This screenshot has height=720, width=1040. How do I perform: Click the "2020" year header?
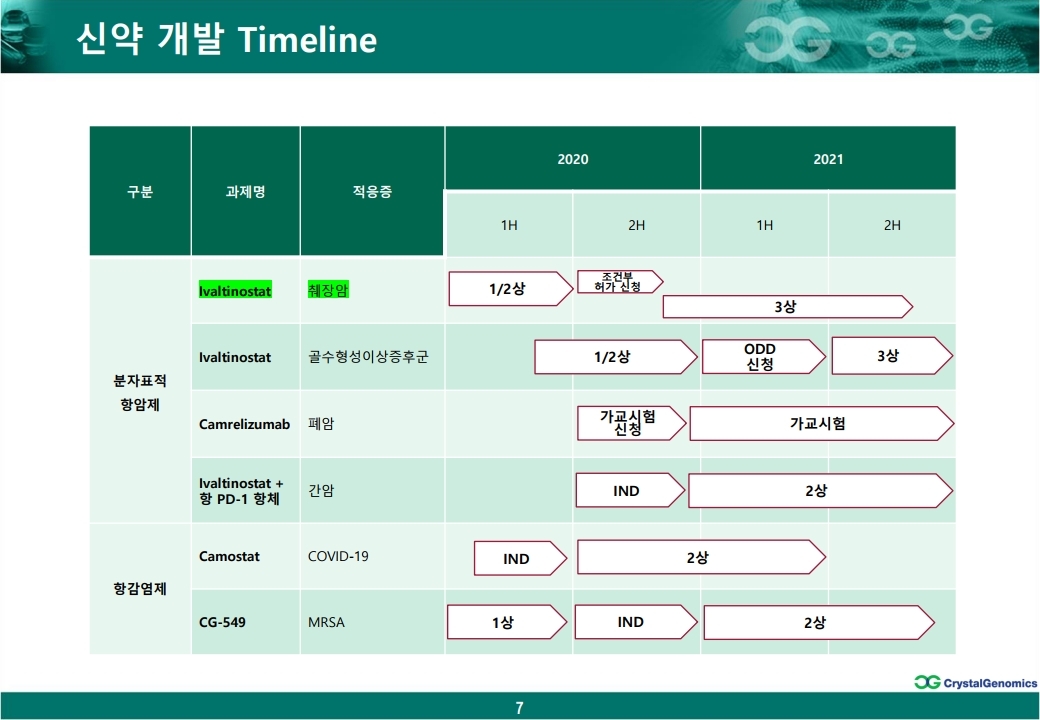572,158
